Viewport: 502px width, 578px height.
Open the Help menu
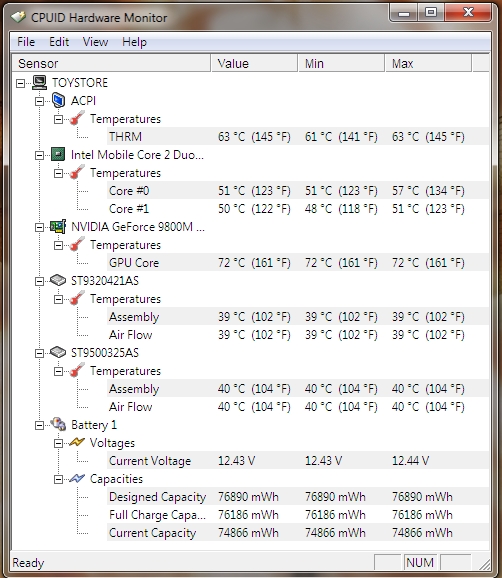(x=135, y=42)
